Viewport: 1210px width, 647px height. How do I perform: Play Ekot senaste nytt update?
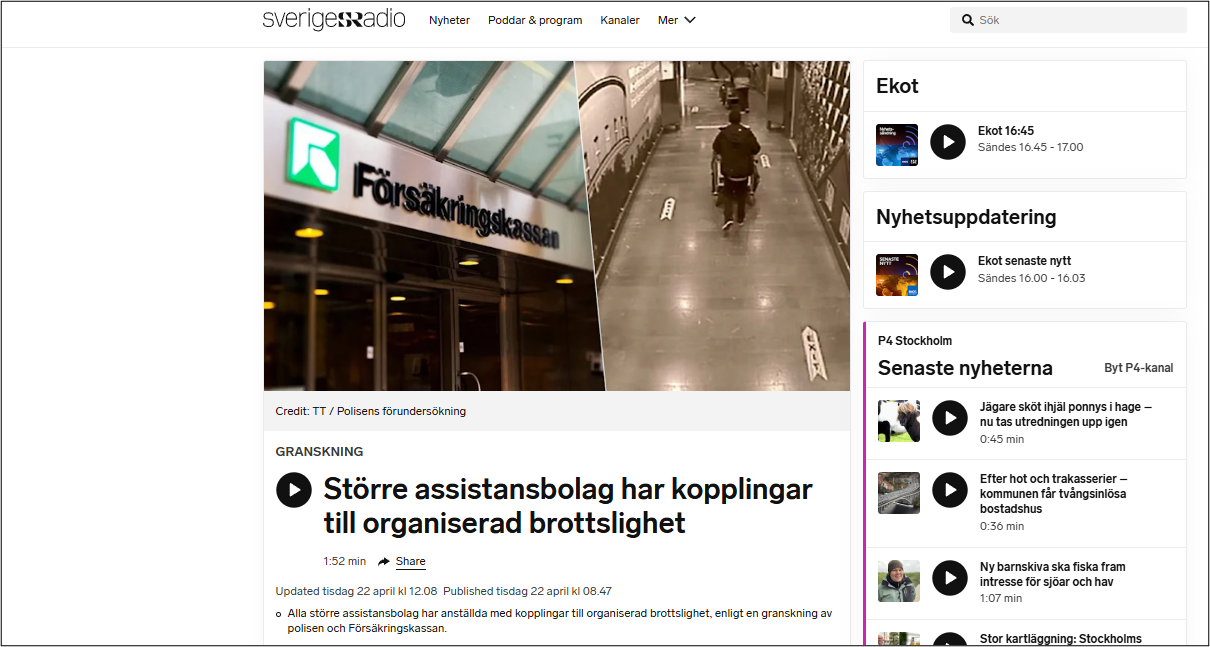(948, 272)
